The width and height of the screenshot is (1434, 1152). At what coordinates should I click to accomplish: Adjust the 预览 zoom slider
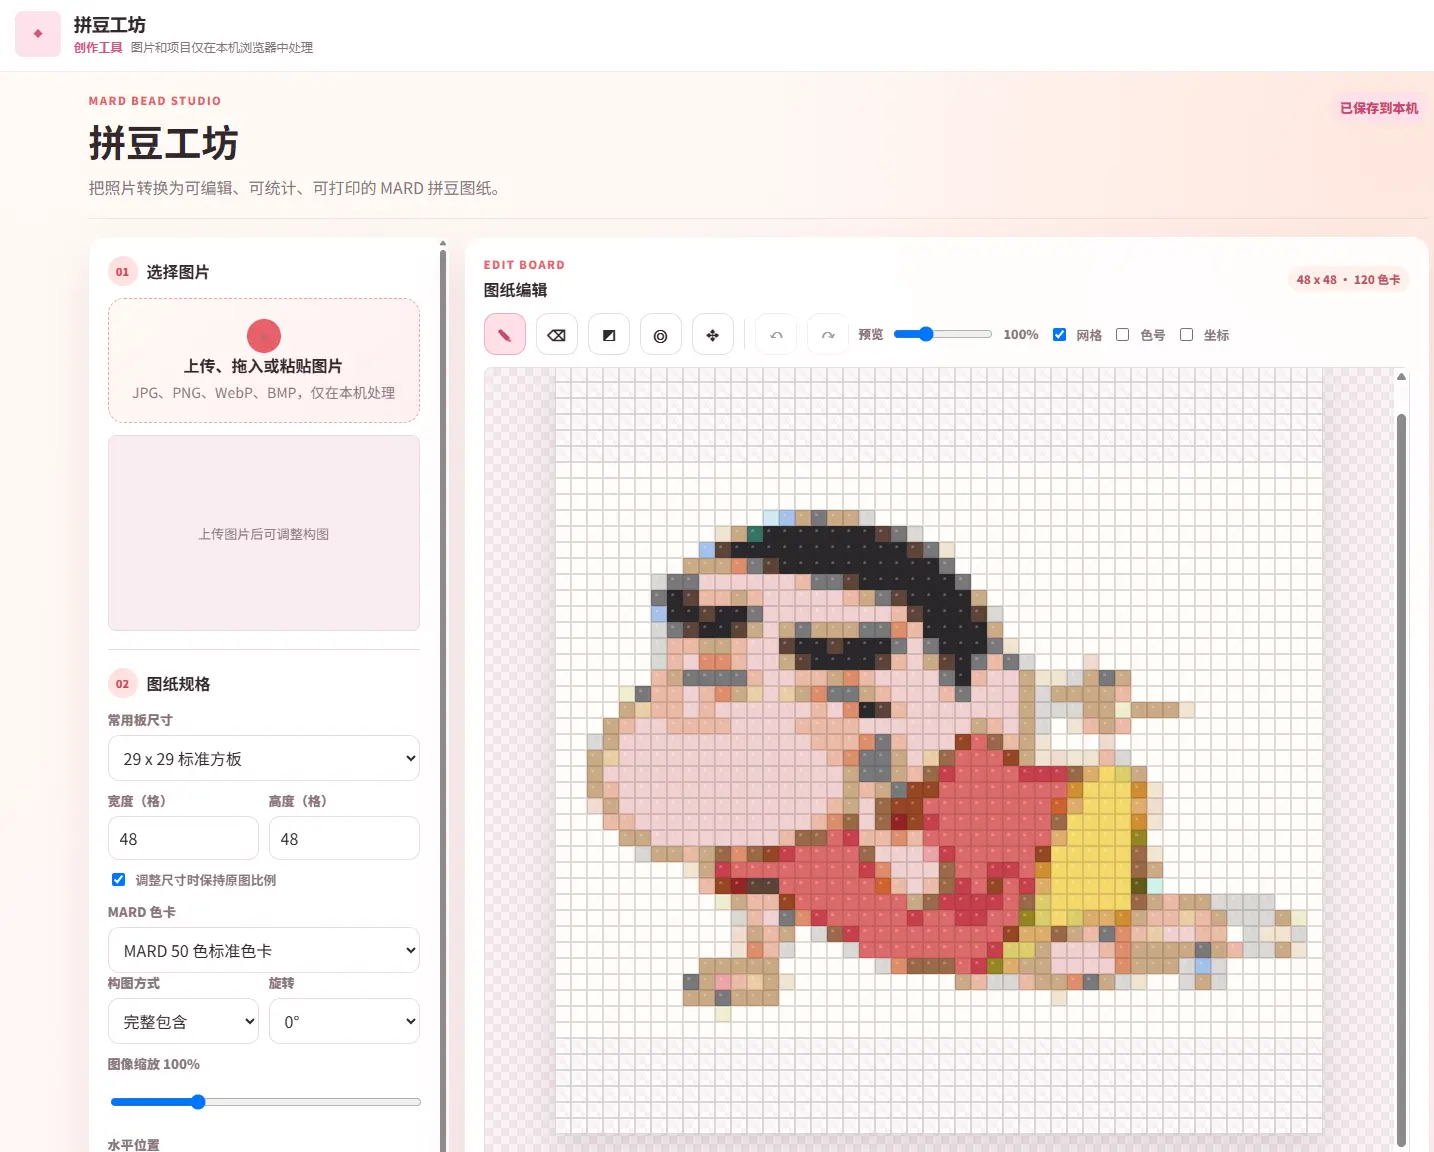(x=943, y=335)
